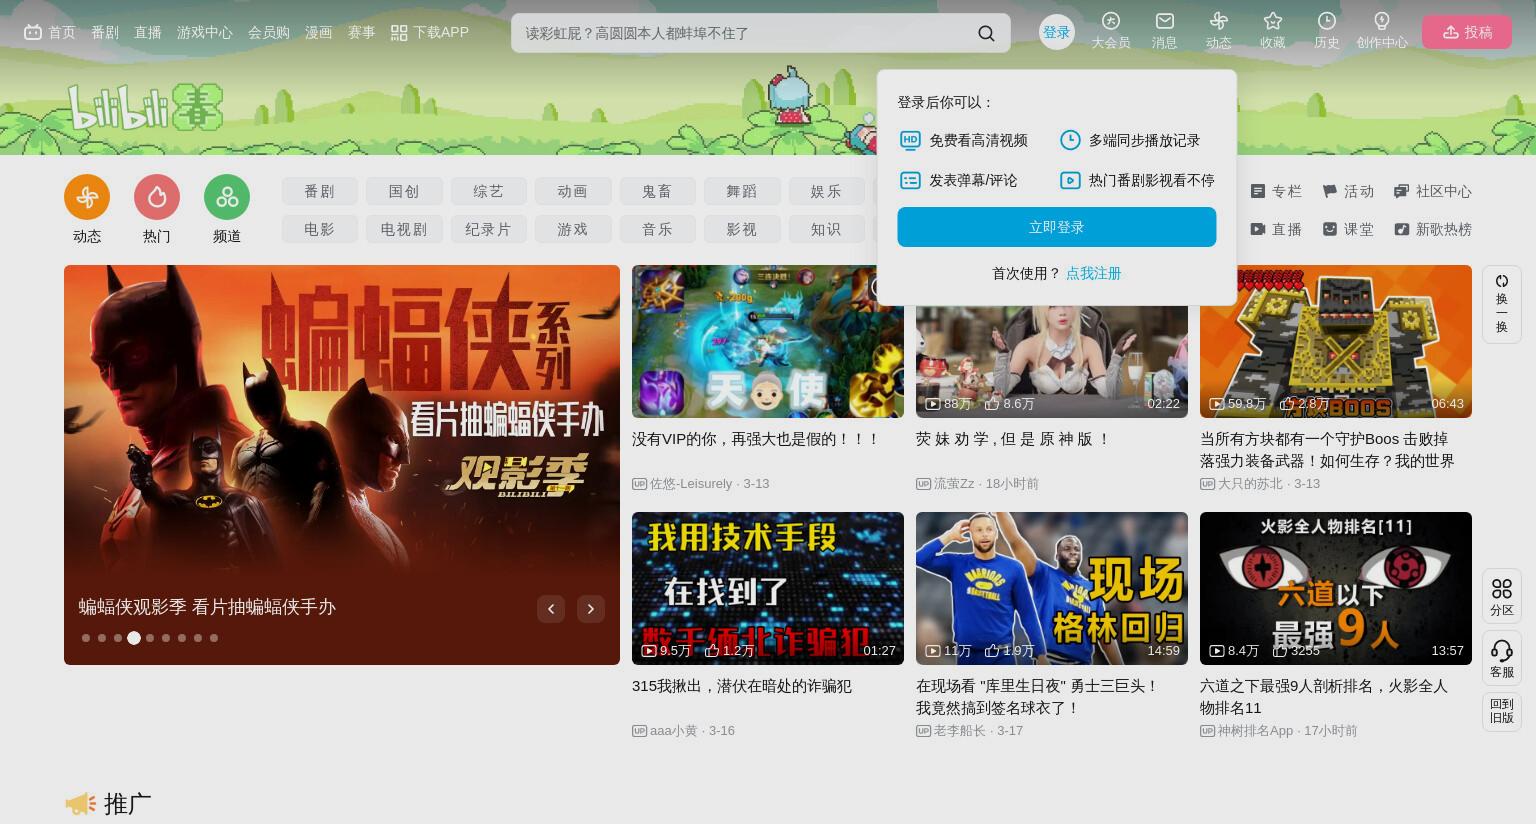Click 立即登录 button
This screenshot has width=1536, height=824.
pyautogui.click(x=1056, y=227)
